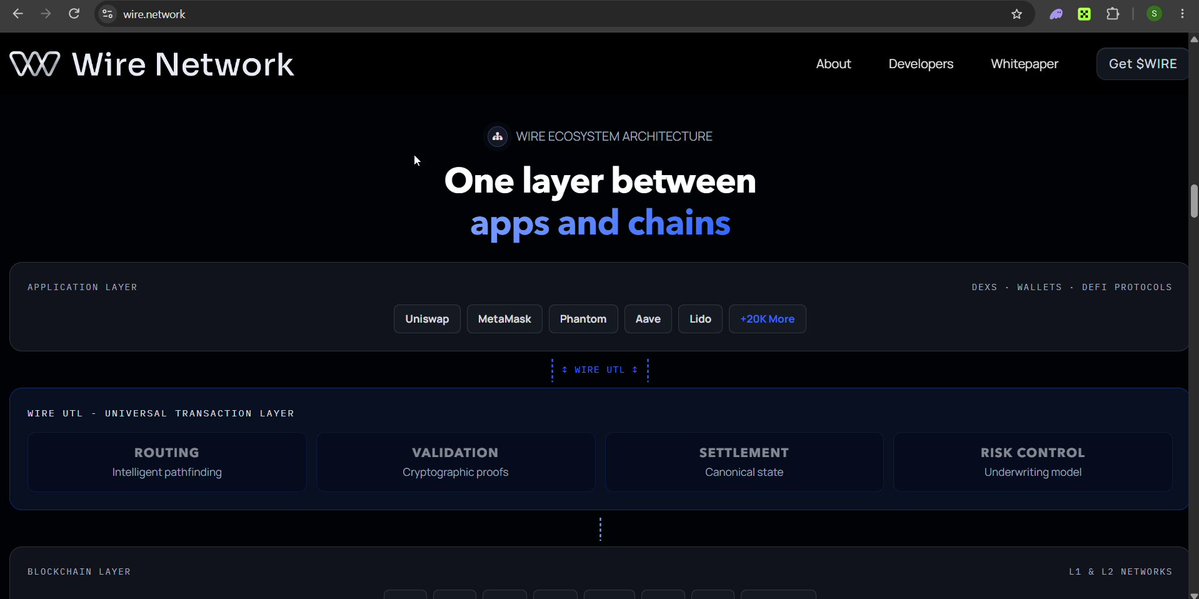Reload the wire.network page
The height and width of the screenshot is (599, 1199).
pos(74,14)
